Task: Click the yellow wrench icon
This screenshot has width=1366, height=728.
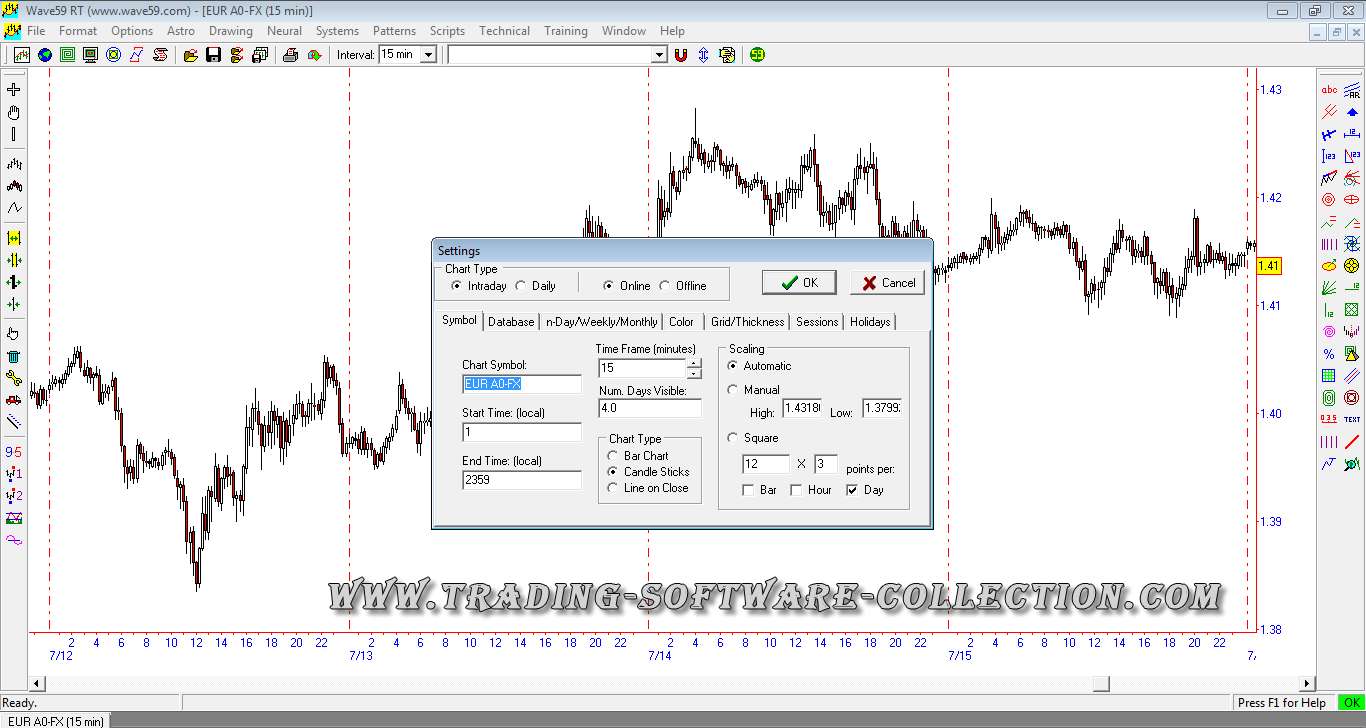Action: tap(14, 378)
